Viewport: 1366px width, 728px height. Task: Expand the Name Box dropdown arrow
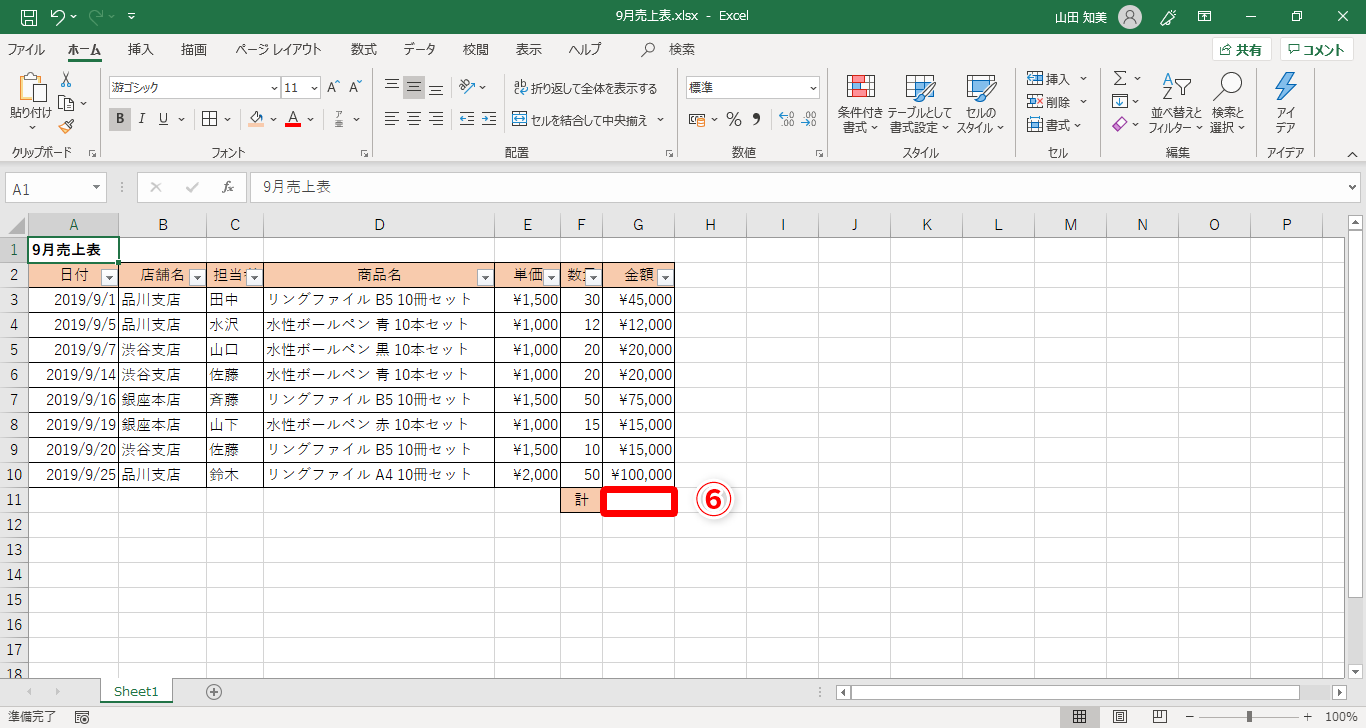[x=96, y=187]
